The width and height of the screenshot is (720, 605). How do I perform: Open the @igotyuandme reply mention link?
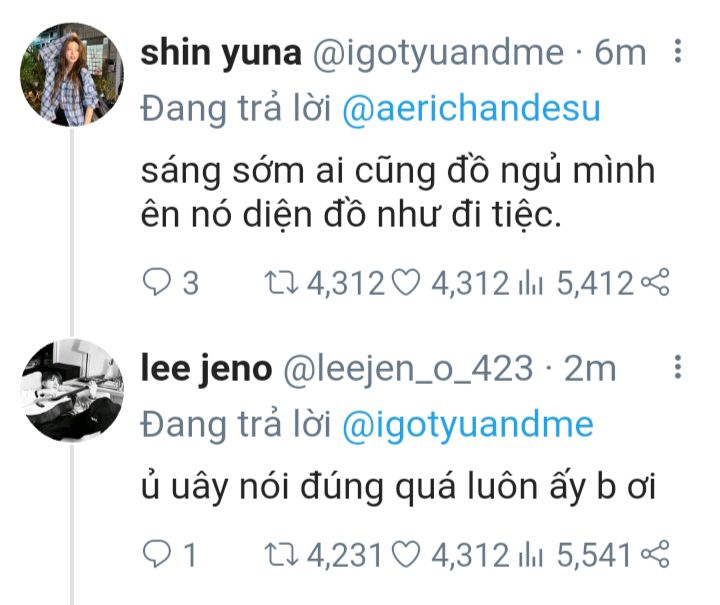467,423
